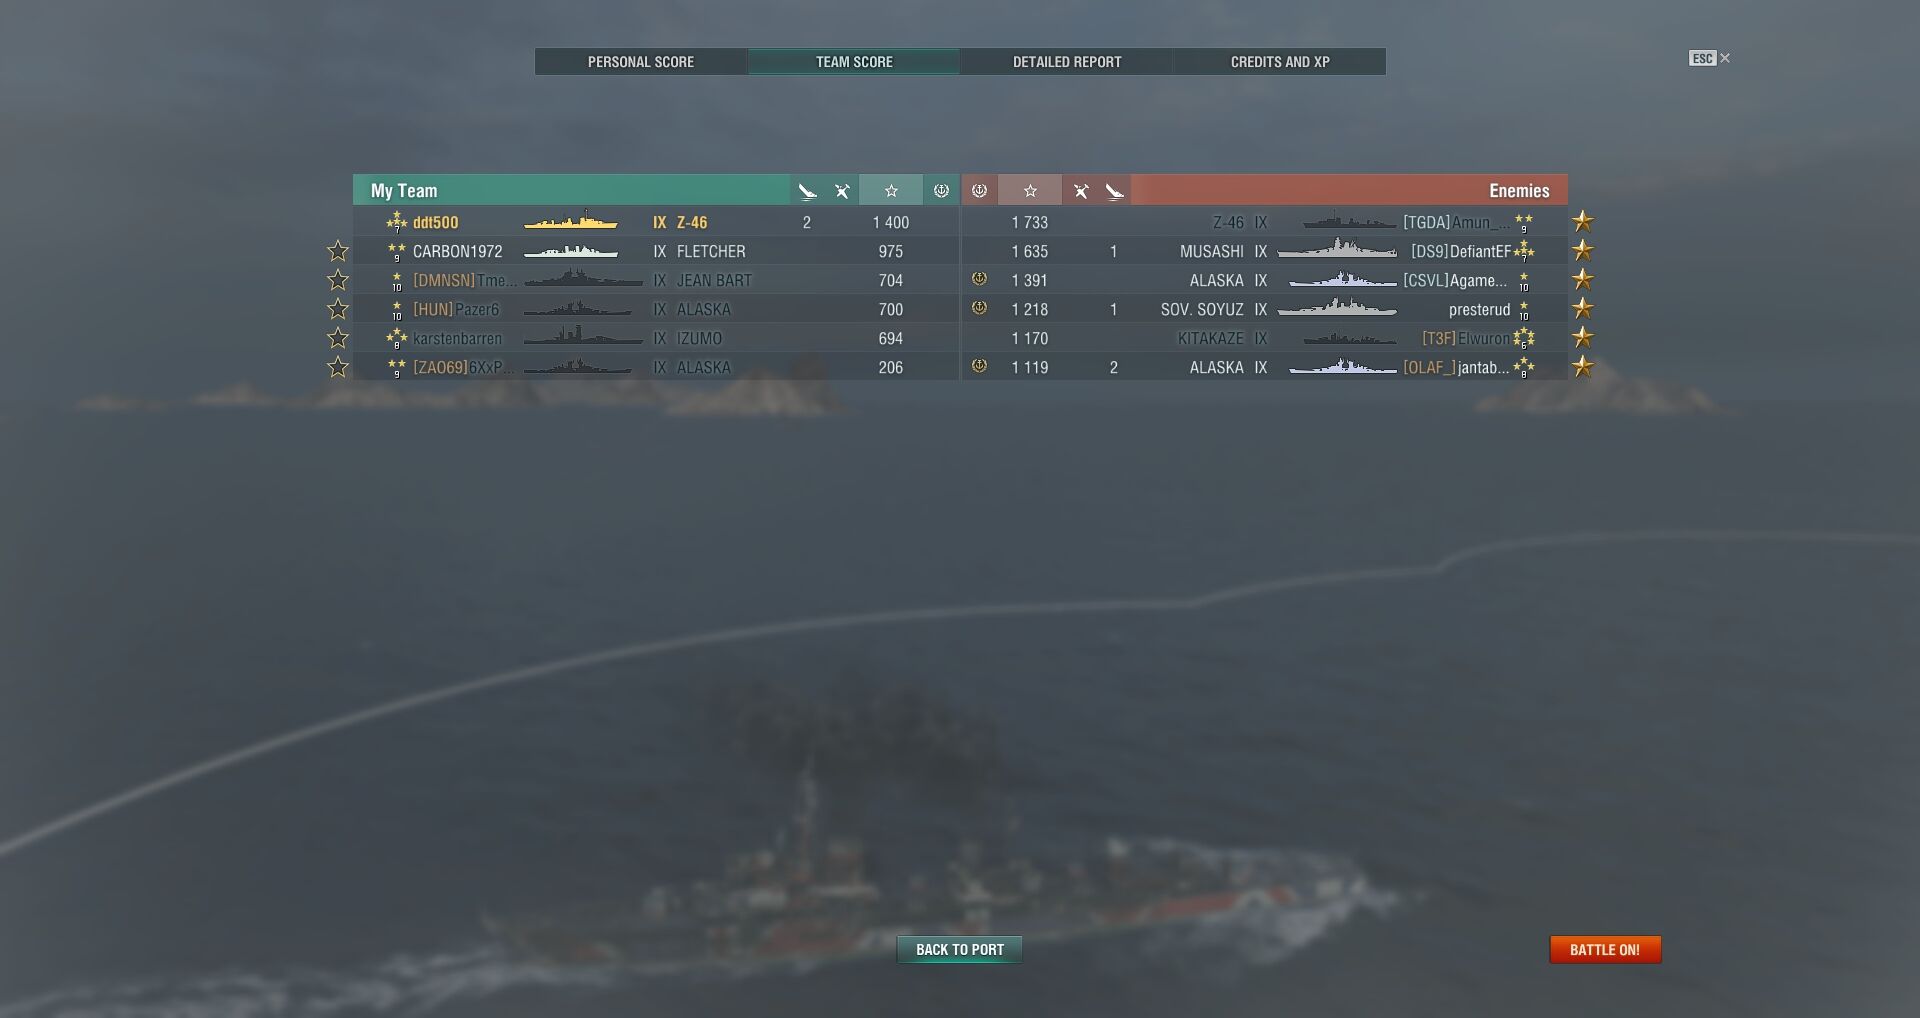Click My Team achievements anchor wreath icon
This screenshot has width=1920, height=1018.
pos(941,191)
